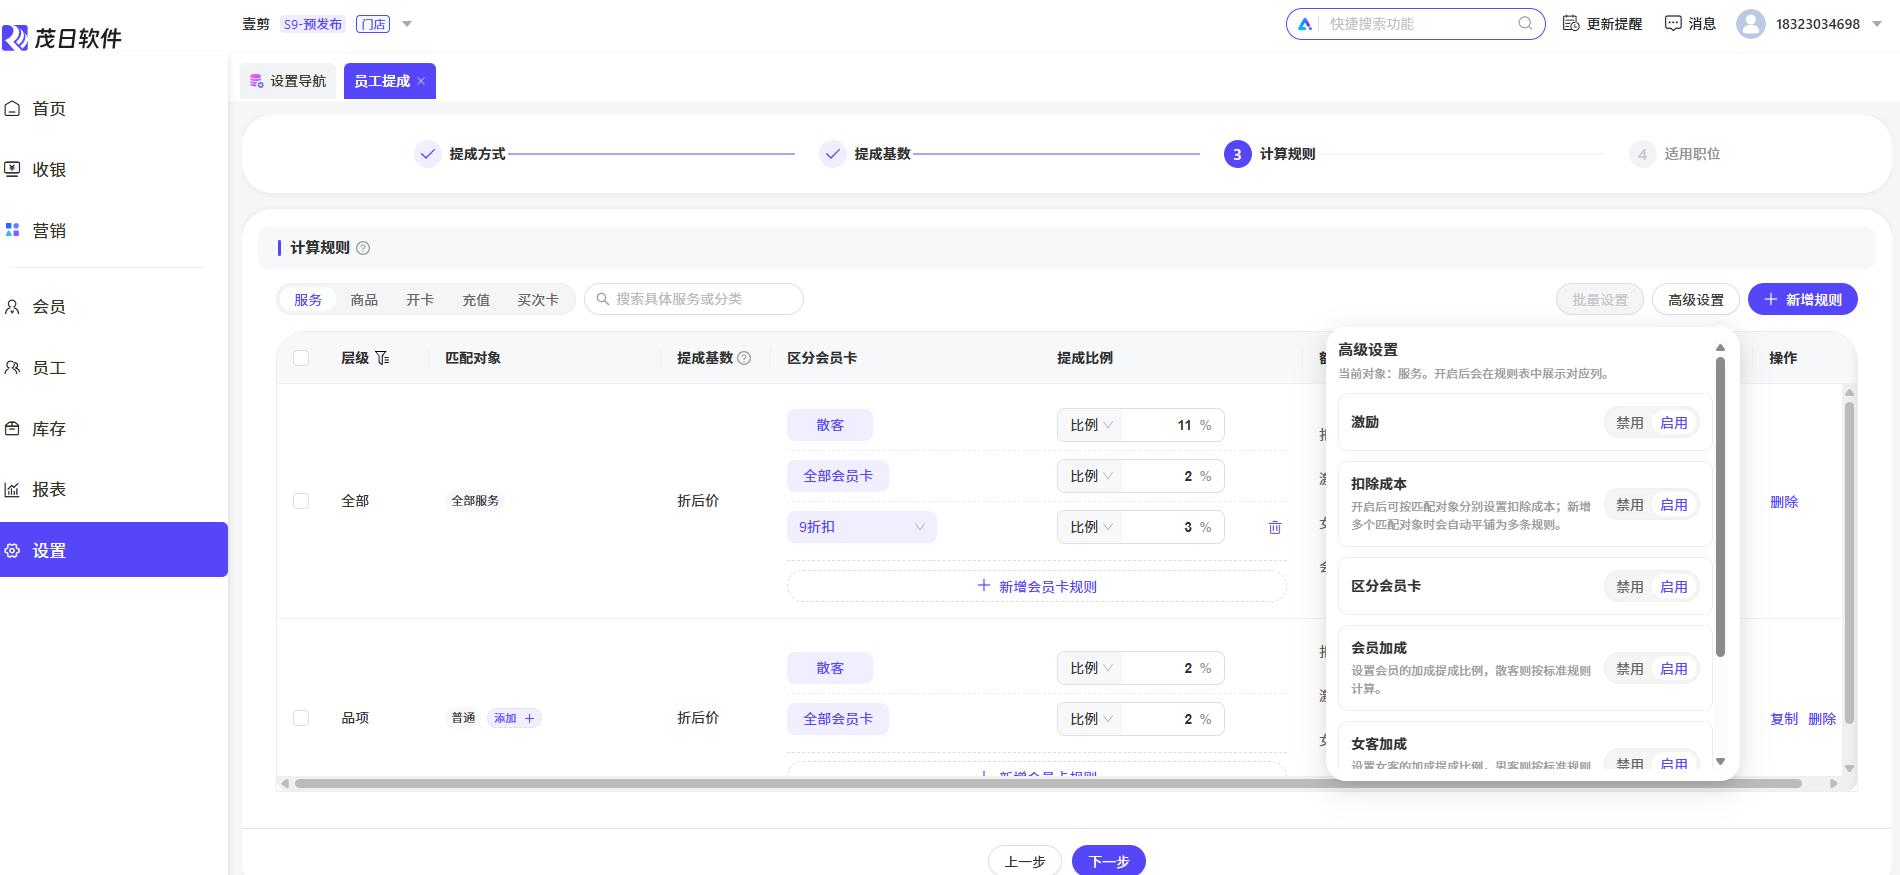Screen dimensions: 1900x875
Task: Set 会员加成 to 启用
Action: [x=1674, y=669]
